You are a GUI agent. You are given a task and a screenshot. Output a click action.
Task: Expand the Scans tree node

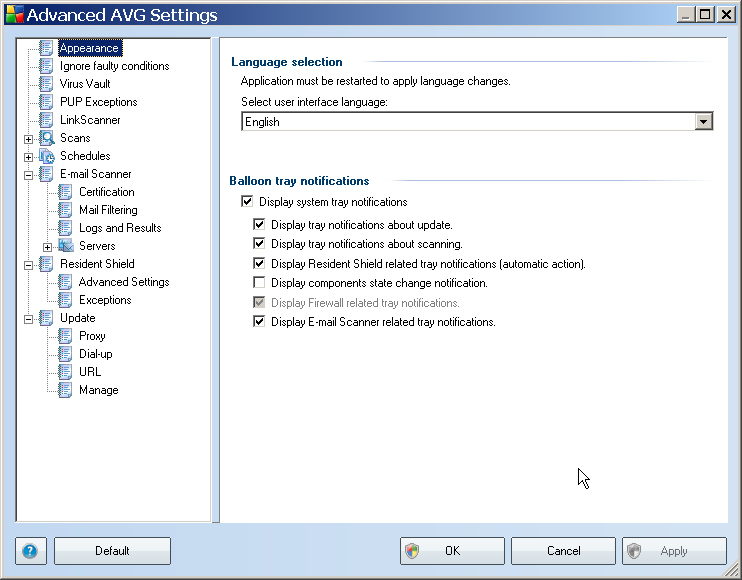point(28,139)
